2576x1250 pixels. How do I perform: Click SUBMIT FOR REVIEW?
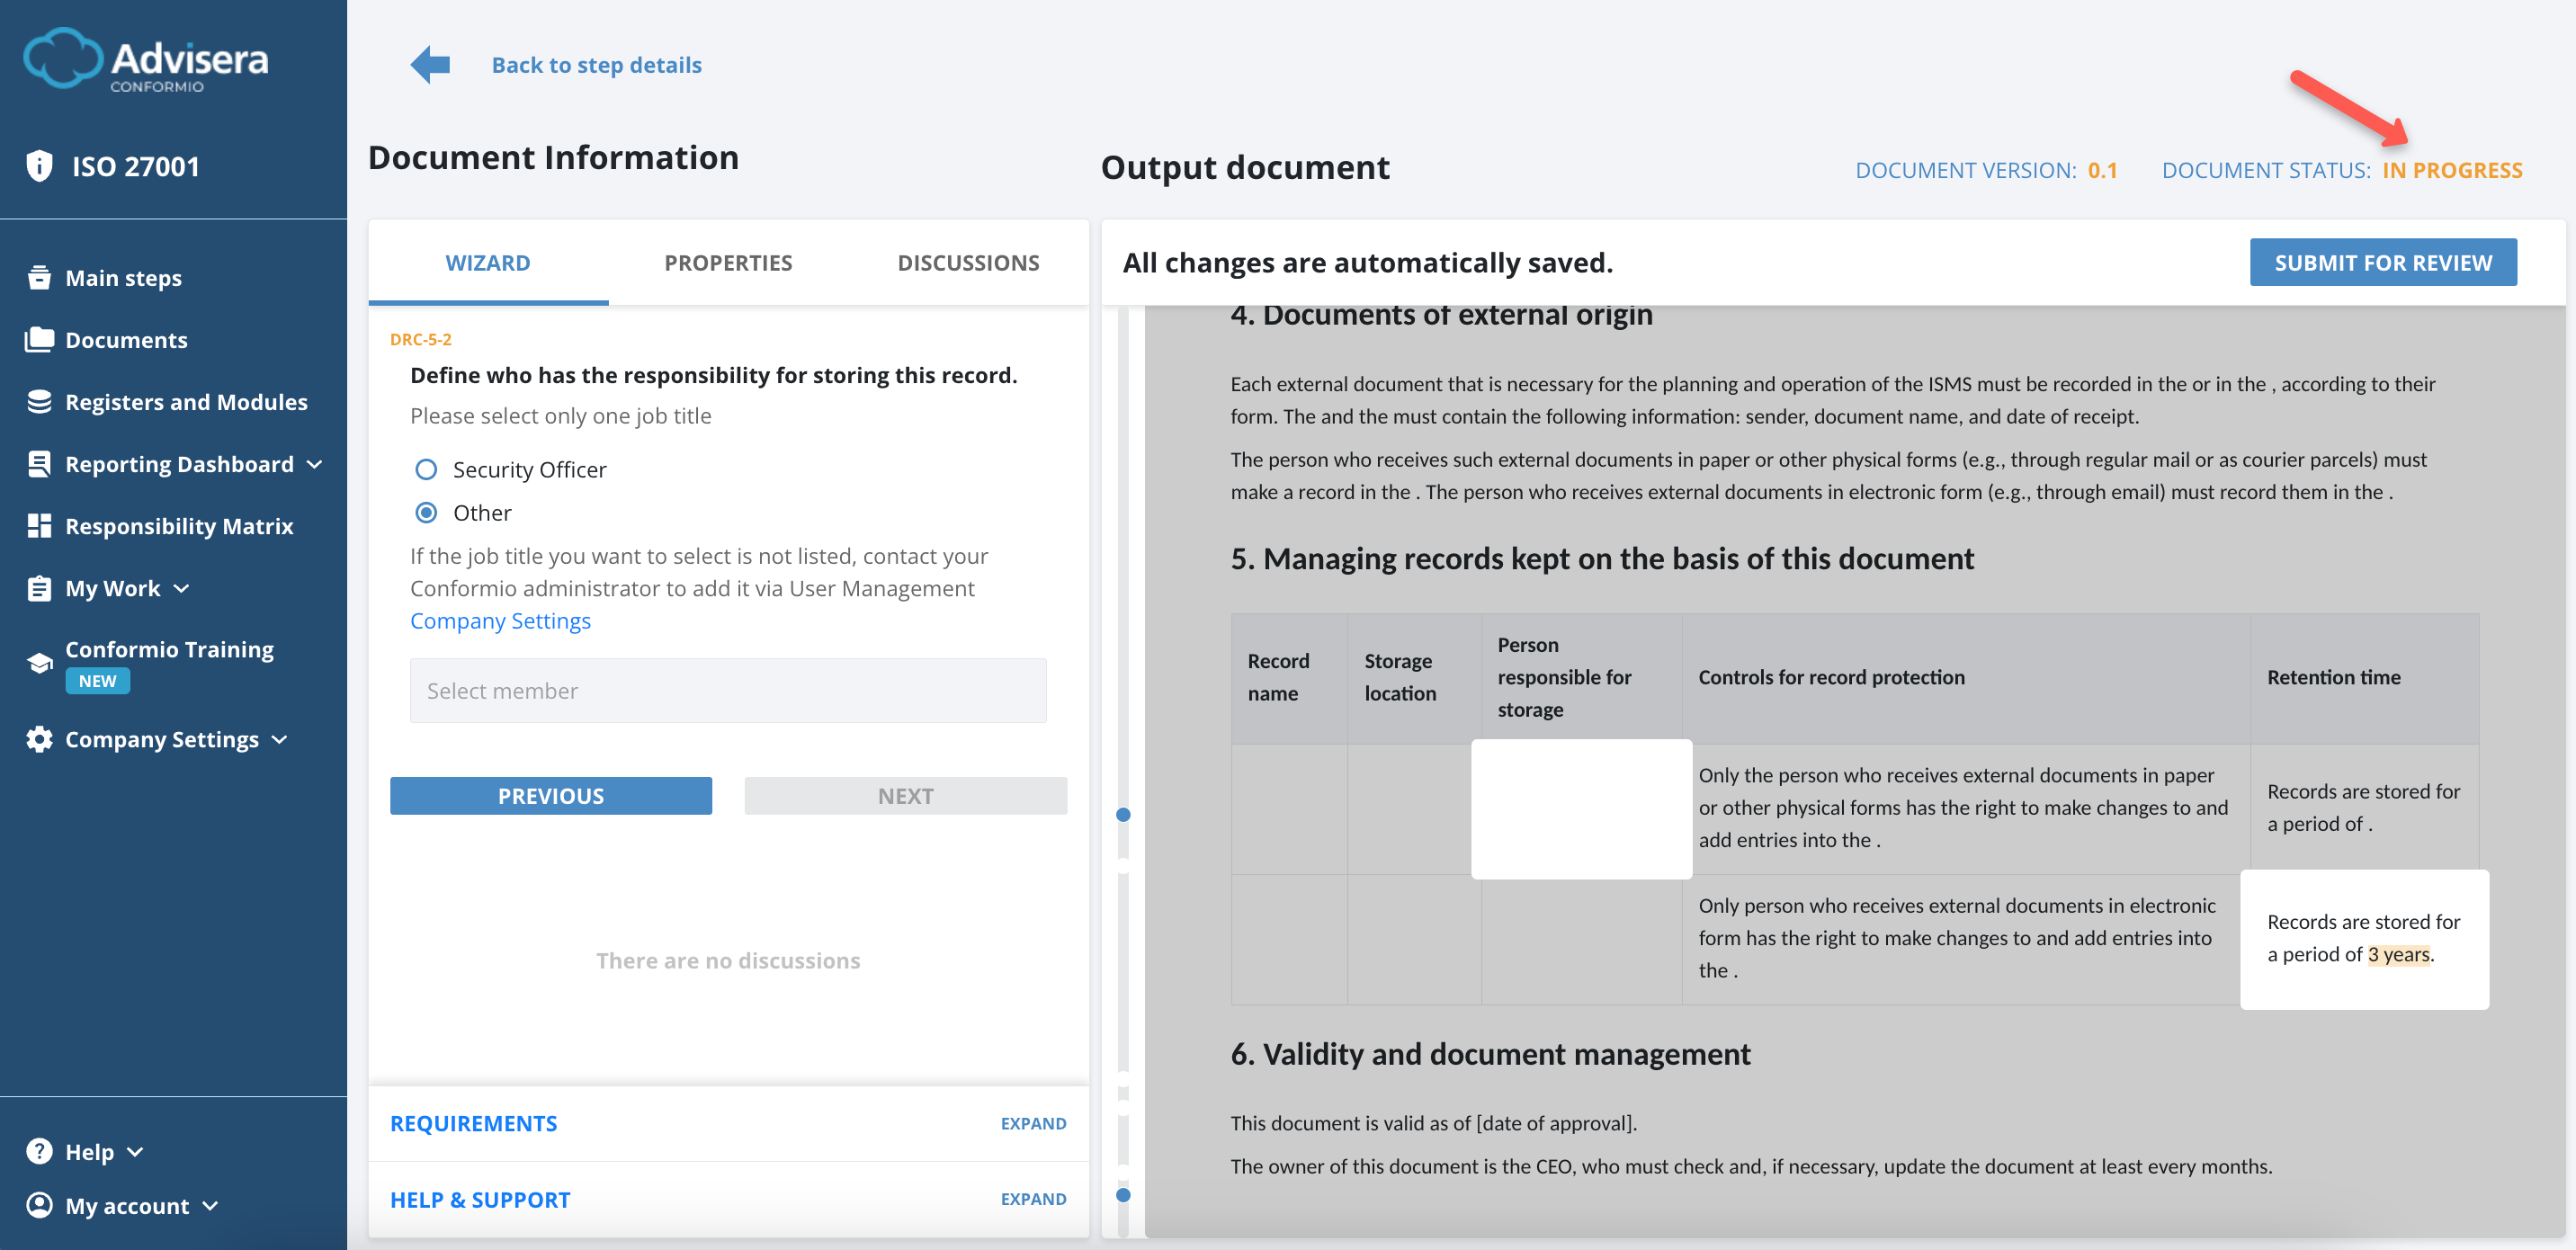click(x=2383, y=262)
